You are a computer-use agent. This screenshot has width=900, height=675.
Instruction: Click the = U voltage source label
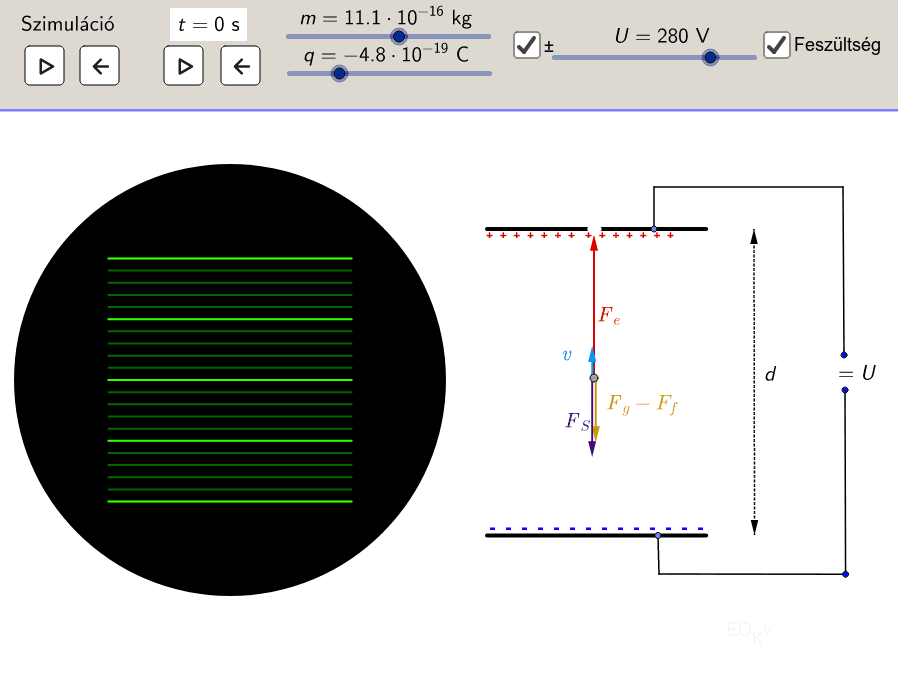tap(858, 373)
